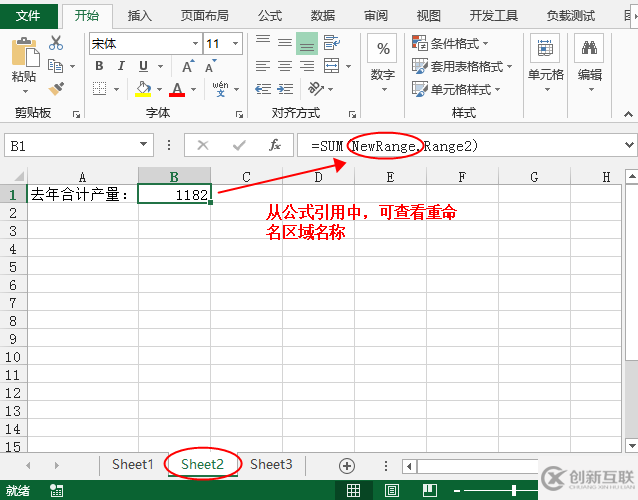Open 套用表格格式 menu

point(462,66)
